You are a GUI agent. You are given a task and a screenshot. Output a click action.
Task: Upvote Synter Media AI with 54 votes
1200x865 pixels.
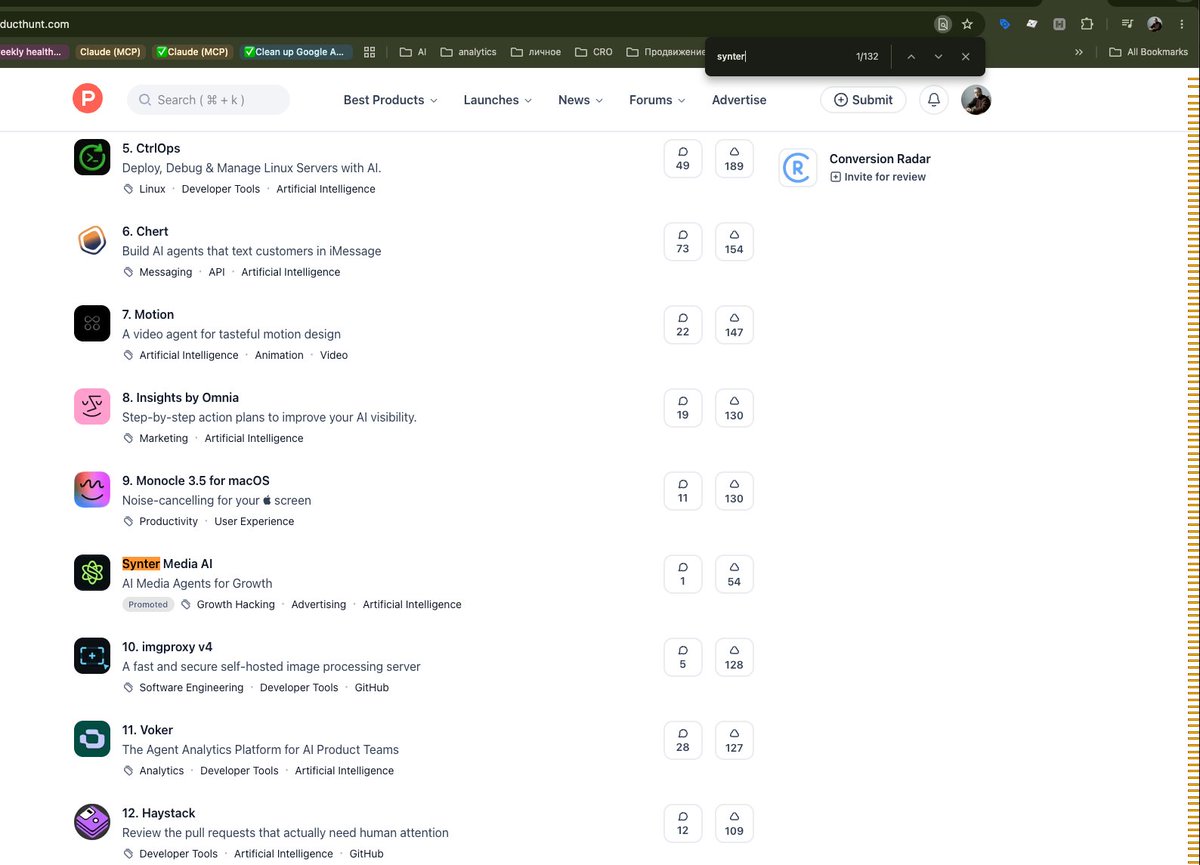734,574
